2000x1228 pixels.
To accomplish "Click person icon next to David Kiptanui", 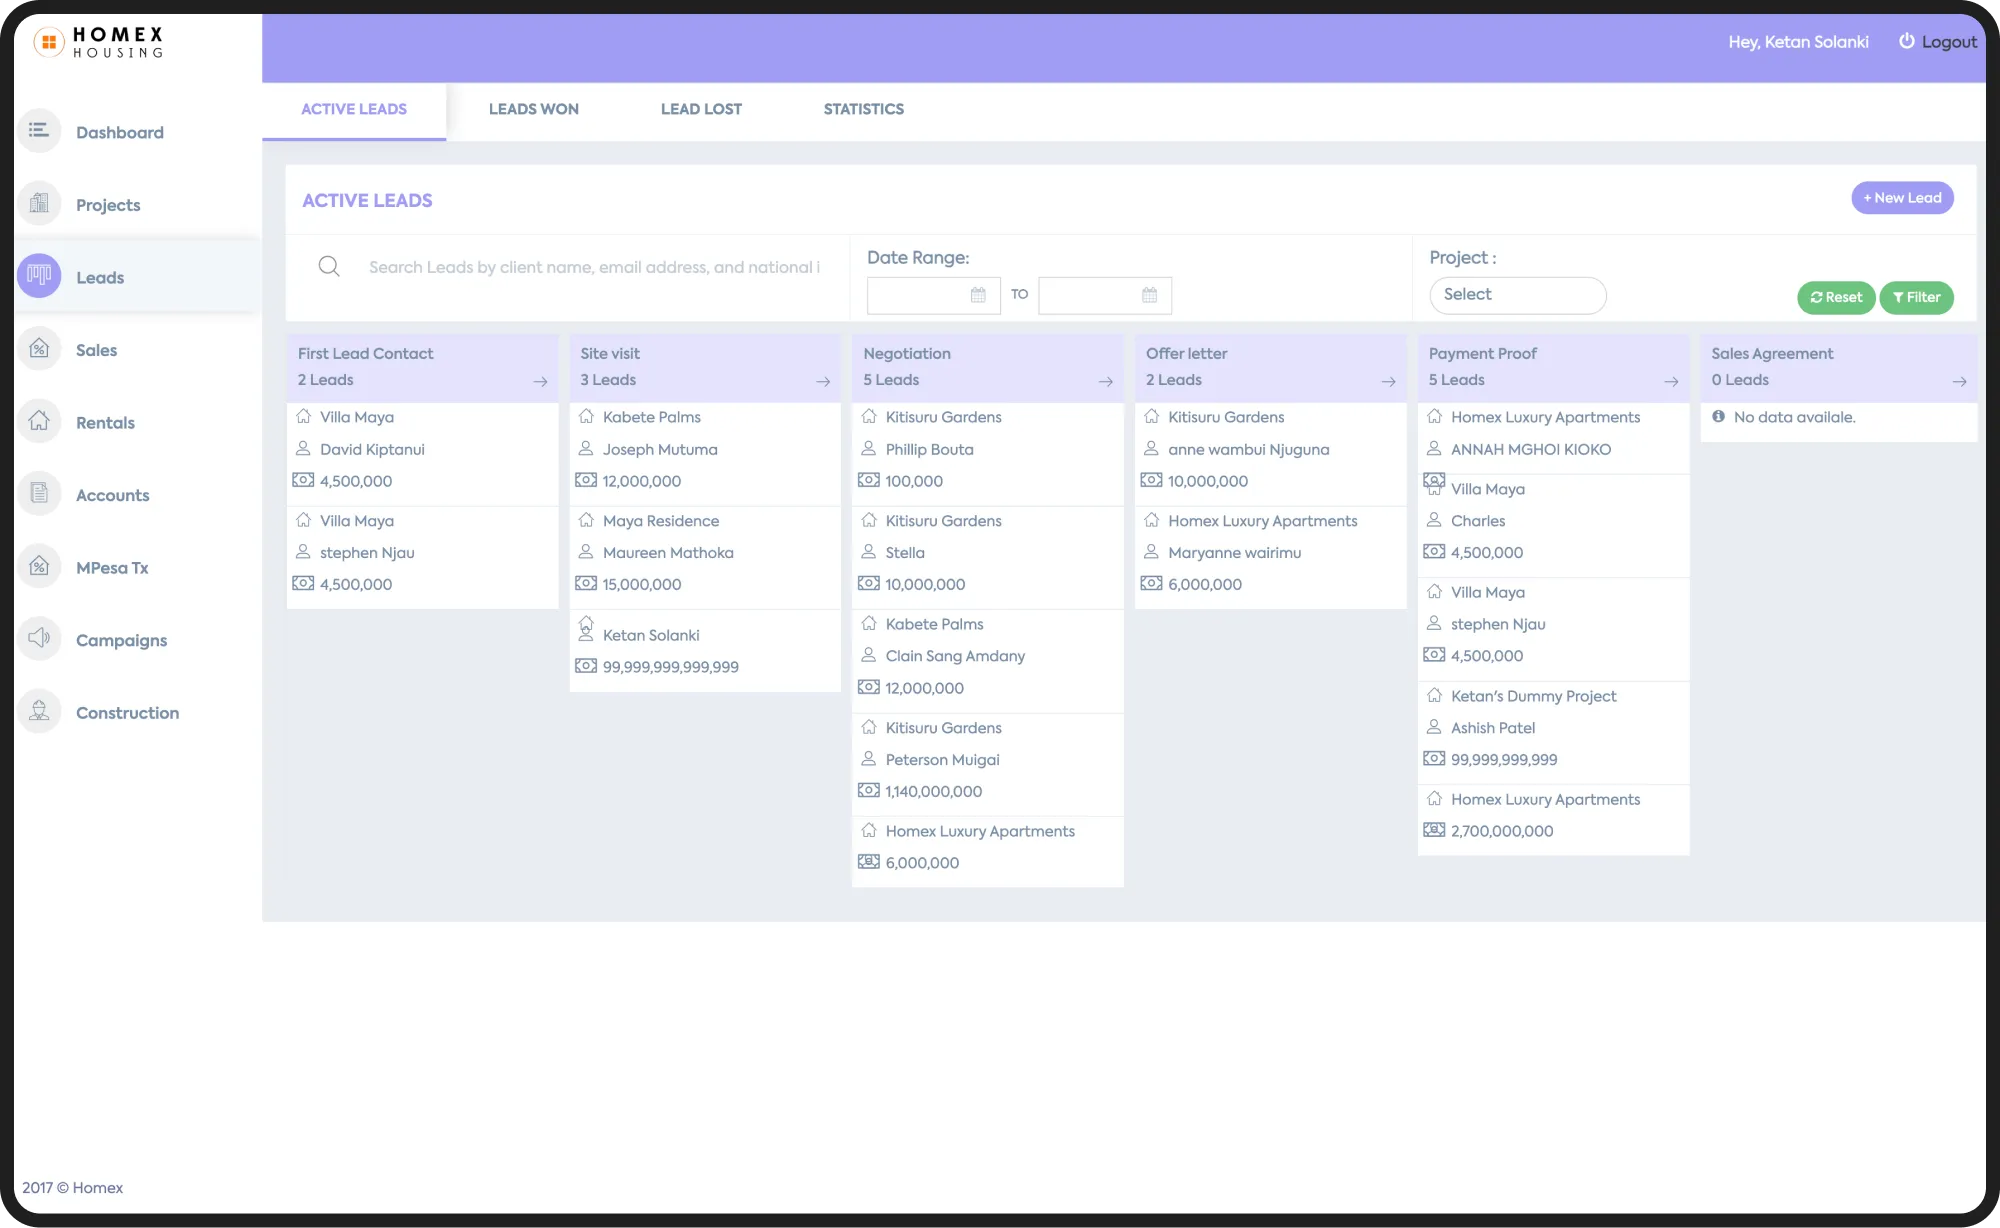I will click(303, 448).
